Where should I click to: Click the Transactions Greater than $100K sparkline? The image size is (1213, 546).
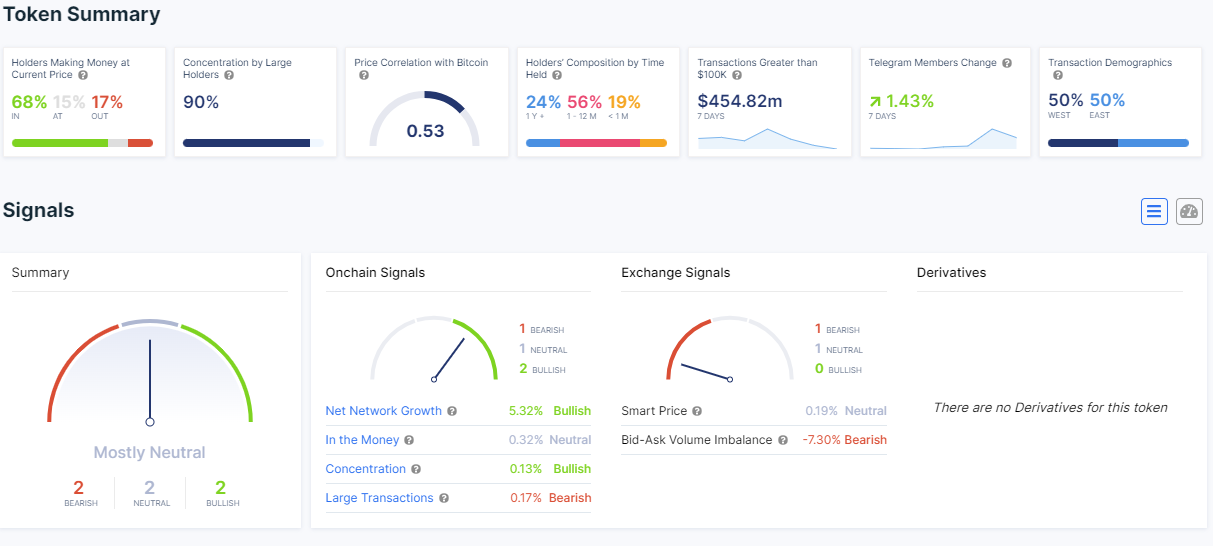[767, 138]
